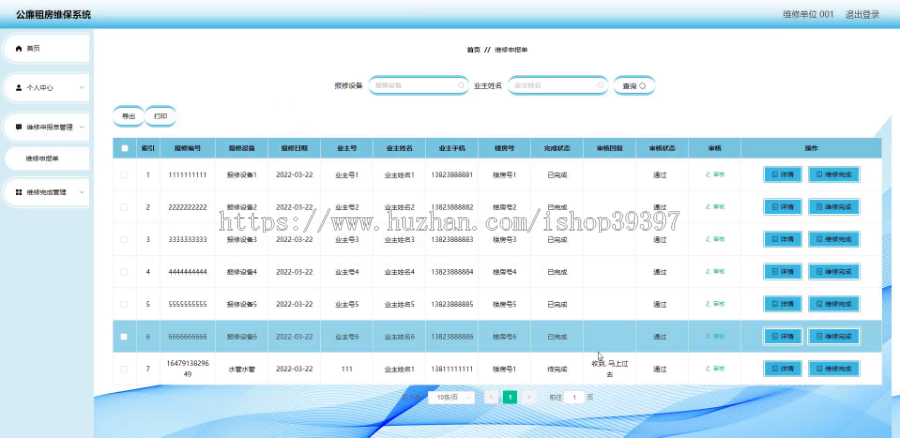Click 维修完成 for row 5555555555
Viewport: 900px width, 438px height.
(x=834, y=304)
